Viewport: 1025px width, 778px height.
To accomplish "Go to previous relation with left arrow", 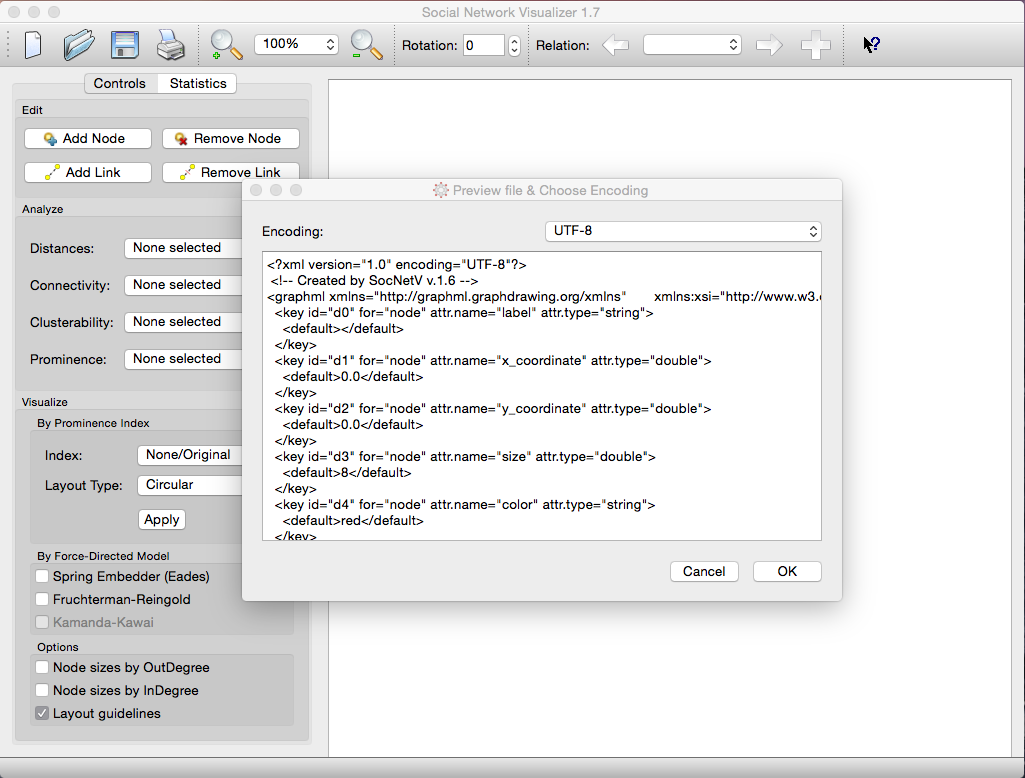I will [615, 45].
